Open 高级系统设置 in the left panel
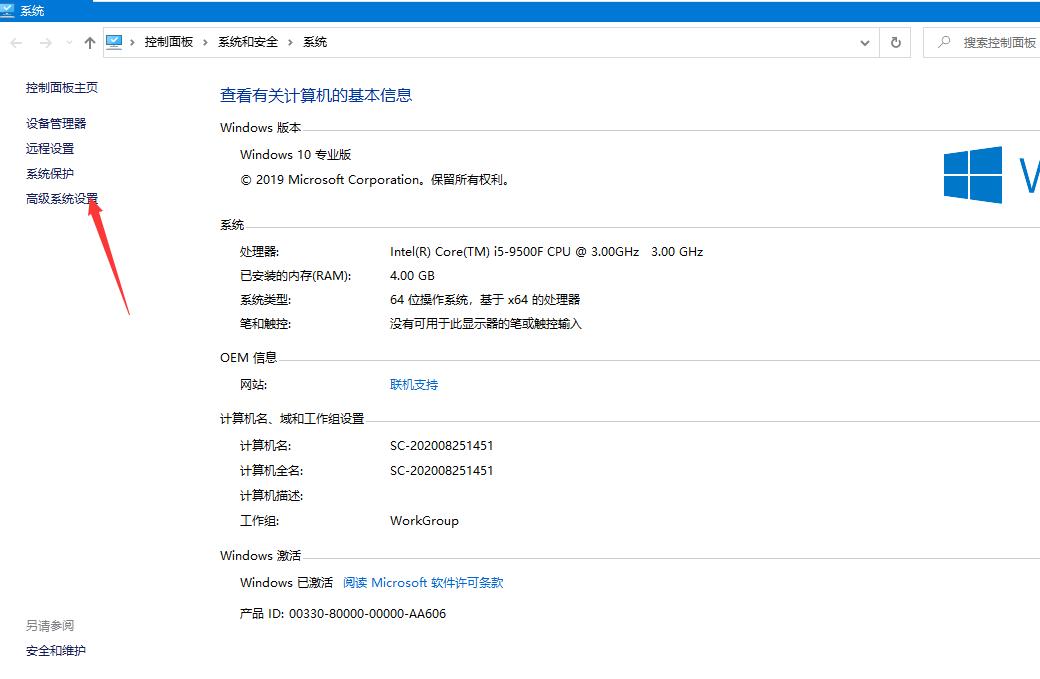 click(x=60, y=199)
